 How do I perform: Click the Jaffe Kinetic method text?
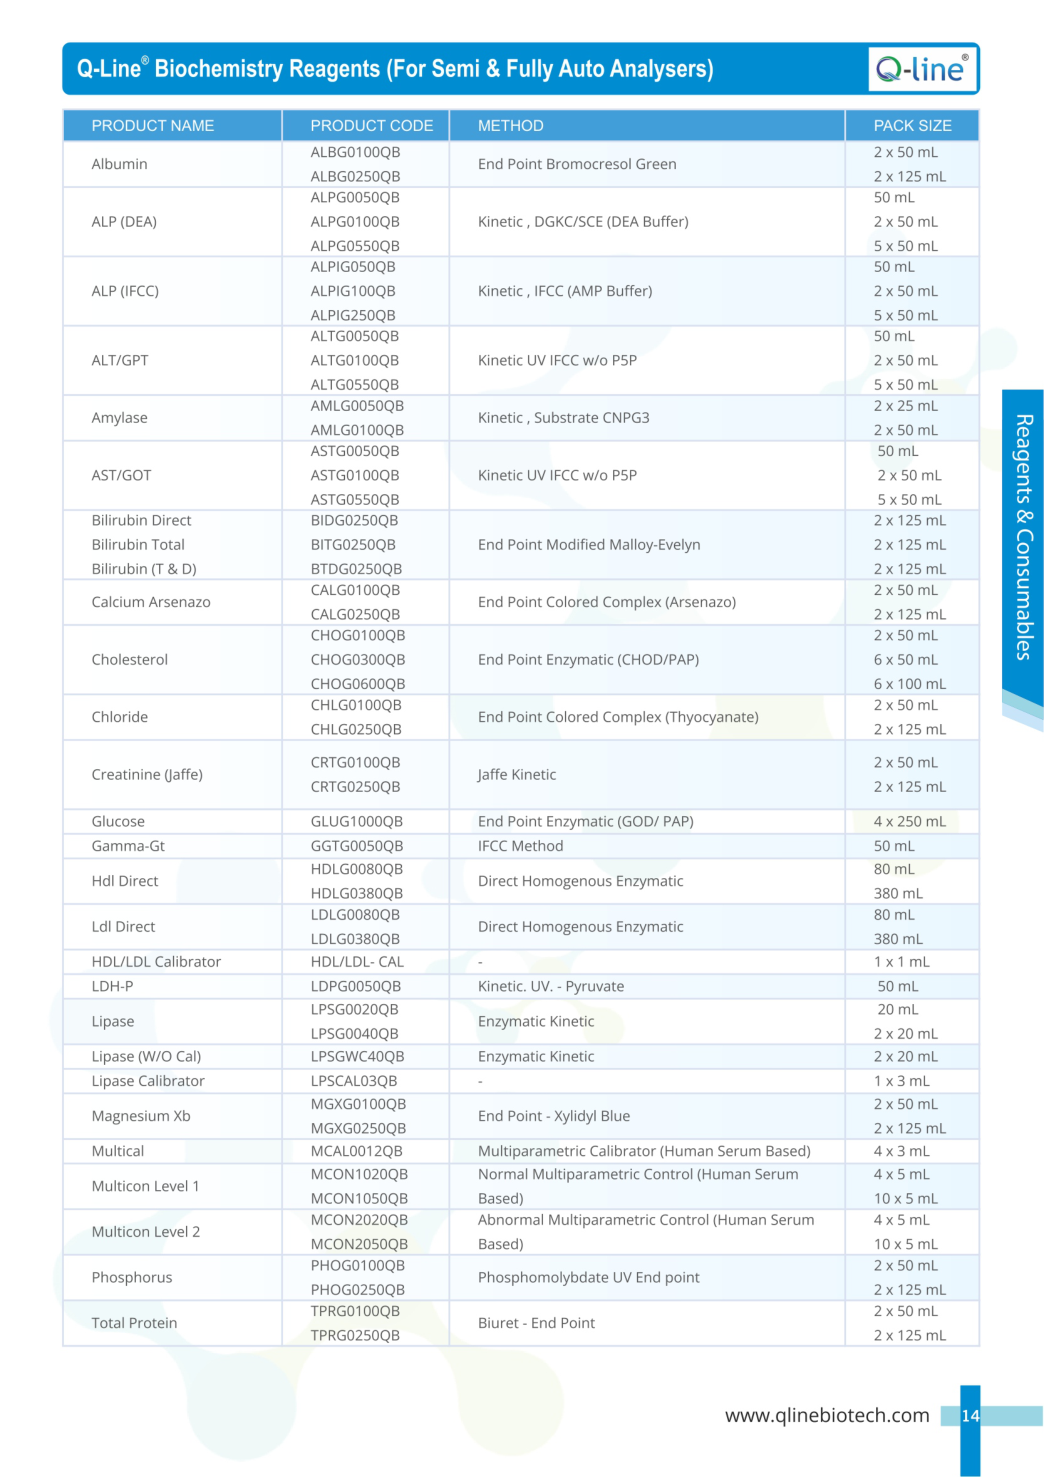(516, 774)
